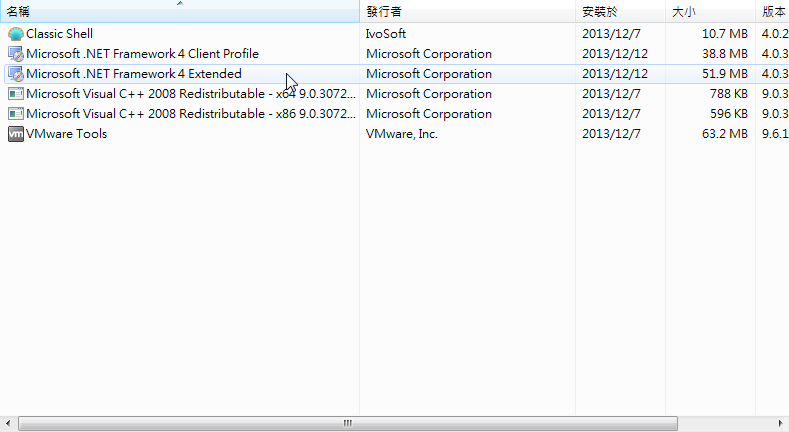Screen dimensions: 789x432
Task: Sort by the 發行者 column header
Action: (x=467, y=11)
